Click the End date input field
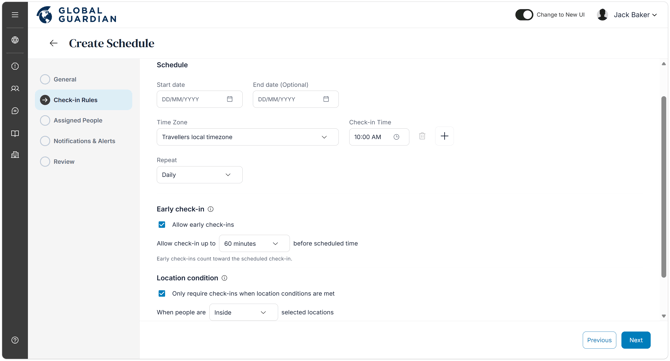 pyautogui.click(x=296, y=99)
